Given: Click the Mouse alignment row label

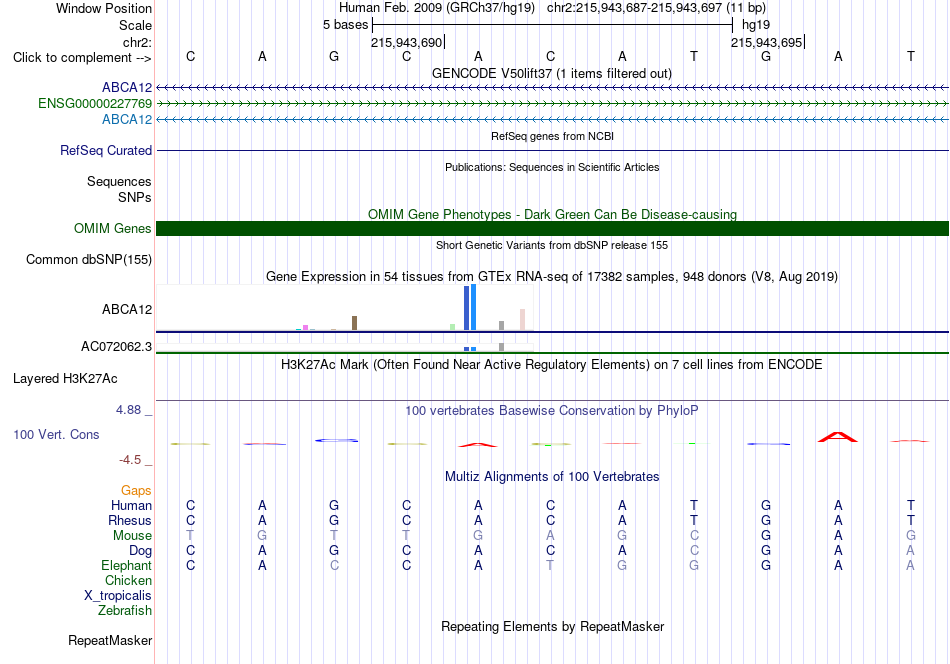Looking at the screenshot, I should (x=132, y=536).
